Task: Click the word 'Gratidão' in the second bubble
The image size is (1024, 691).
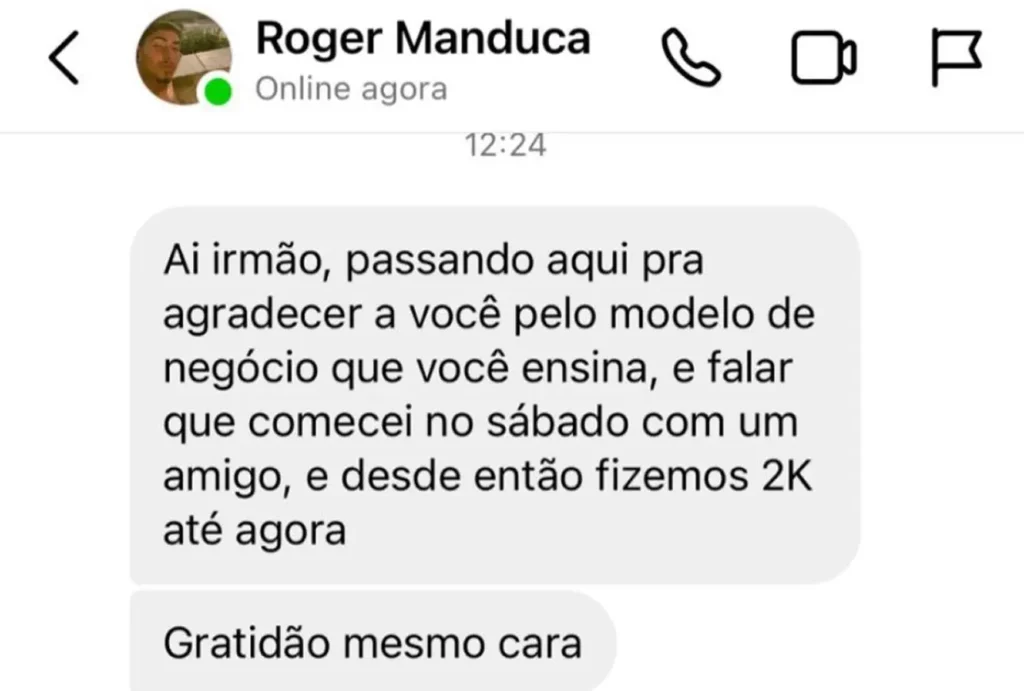Action: (248, 643)
